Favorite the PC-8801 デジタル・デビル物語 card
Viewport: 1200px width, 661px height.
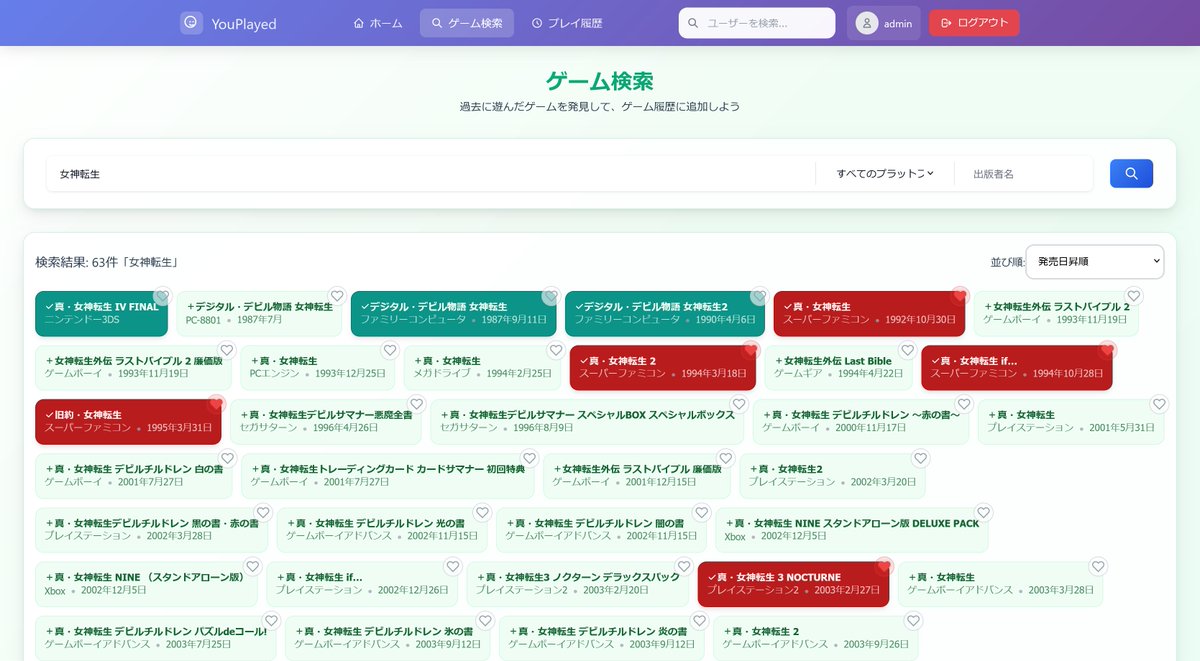(x=337, y=296)
